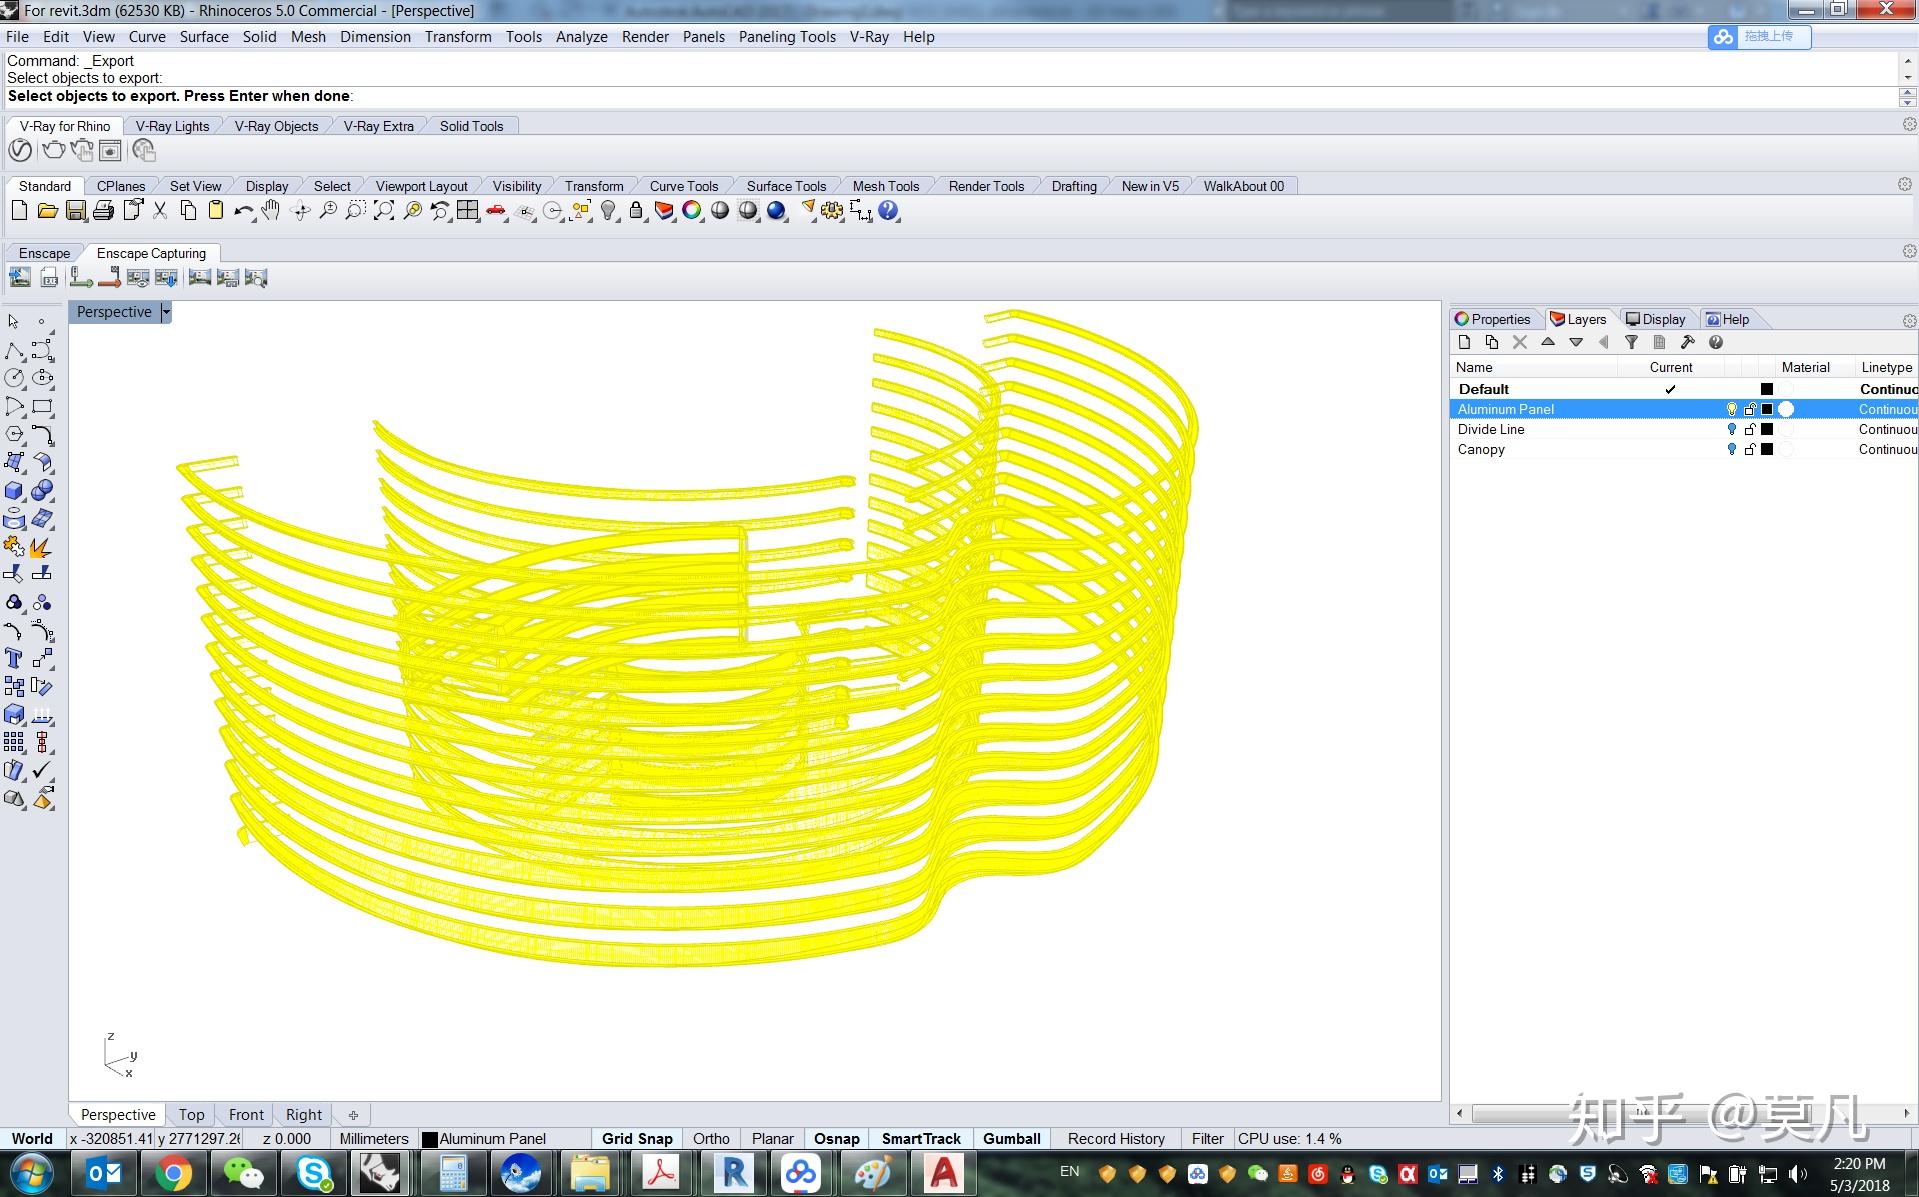Open the Open file folder icon
Screen dimensions: 1919x1197
47,211
